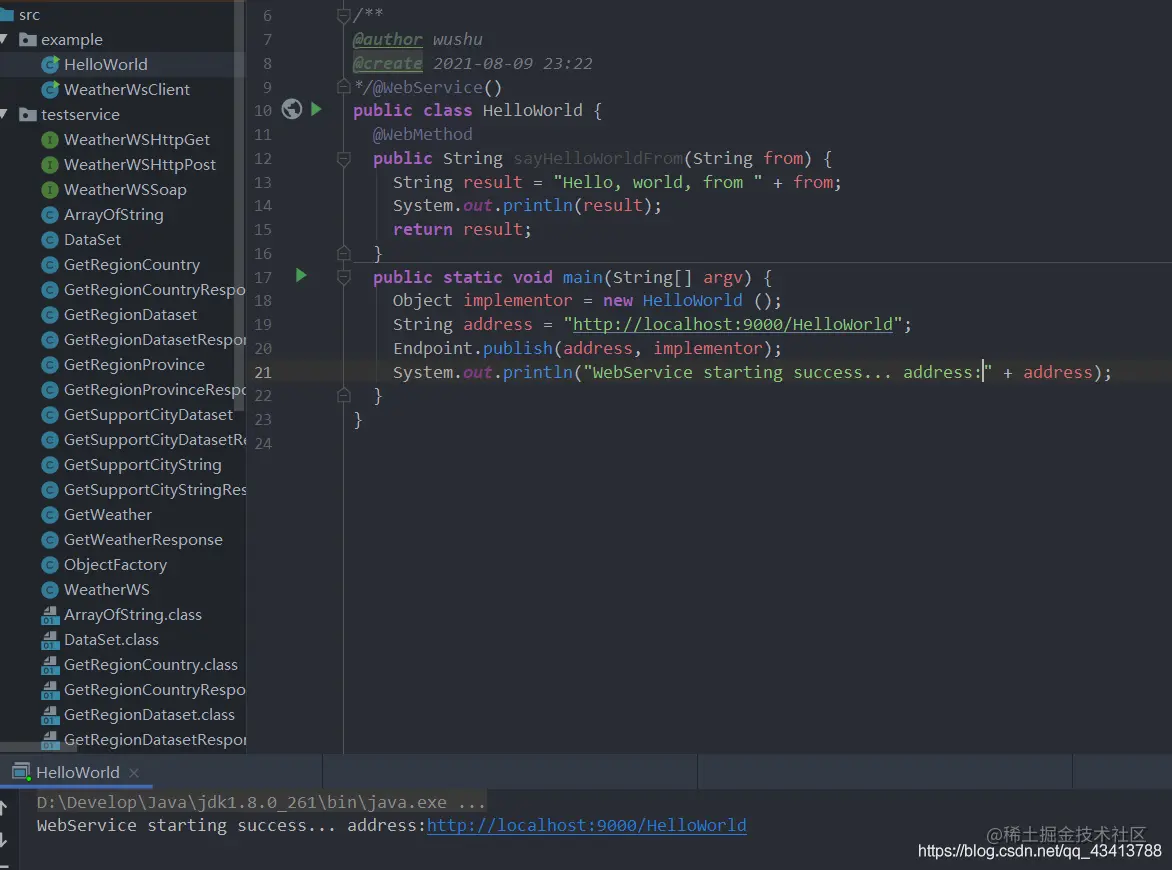
Task: Select DataSet.class compiled file
Action: pos(111,640)
